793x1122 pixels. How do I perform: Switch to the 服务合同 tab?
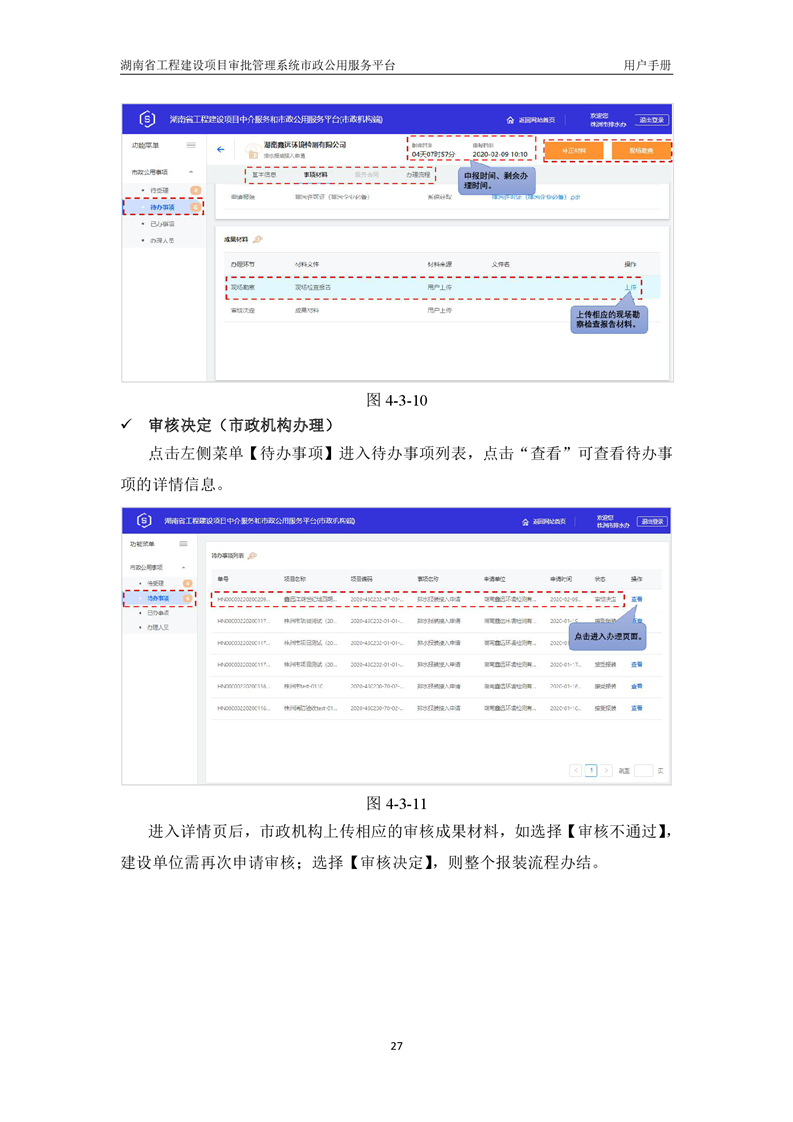pos(367,175)
